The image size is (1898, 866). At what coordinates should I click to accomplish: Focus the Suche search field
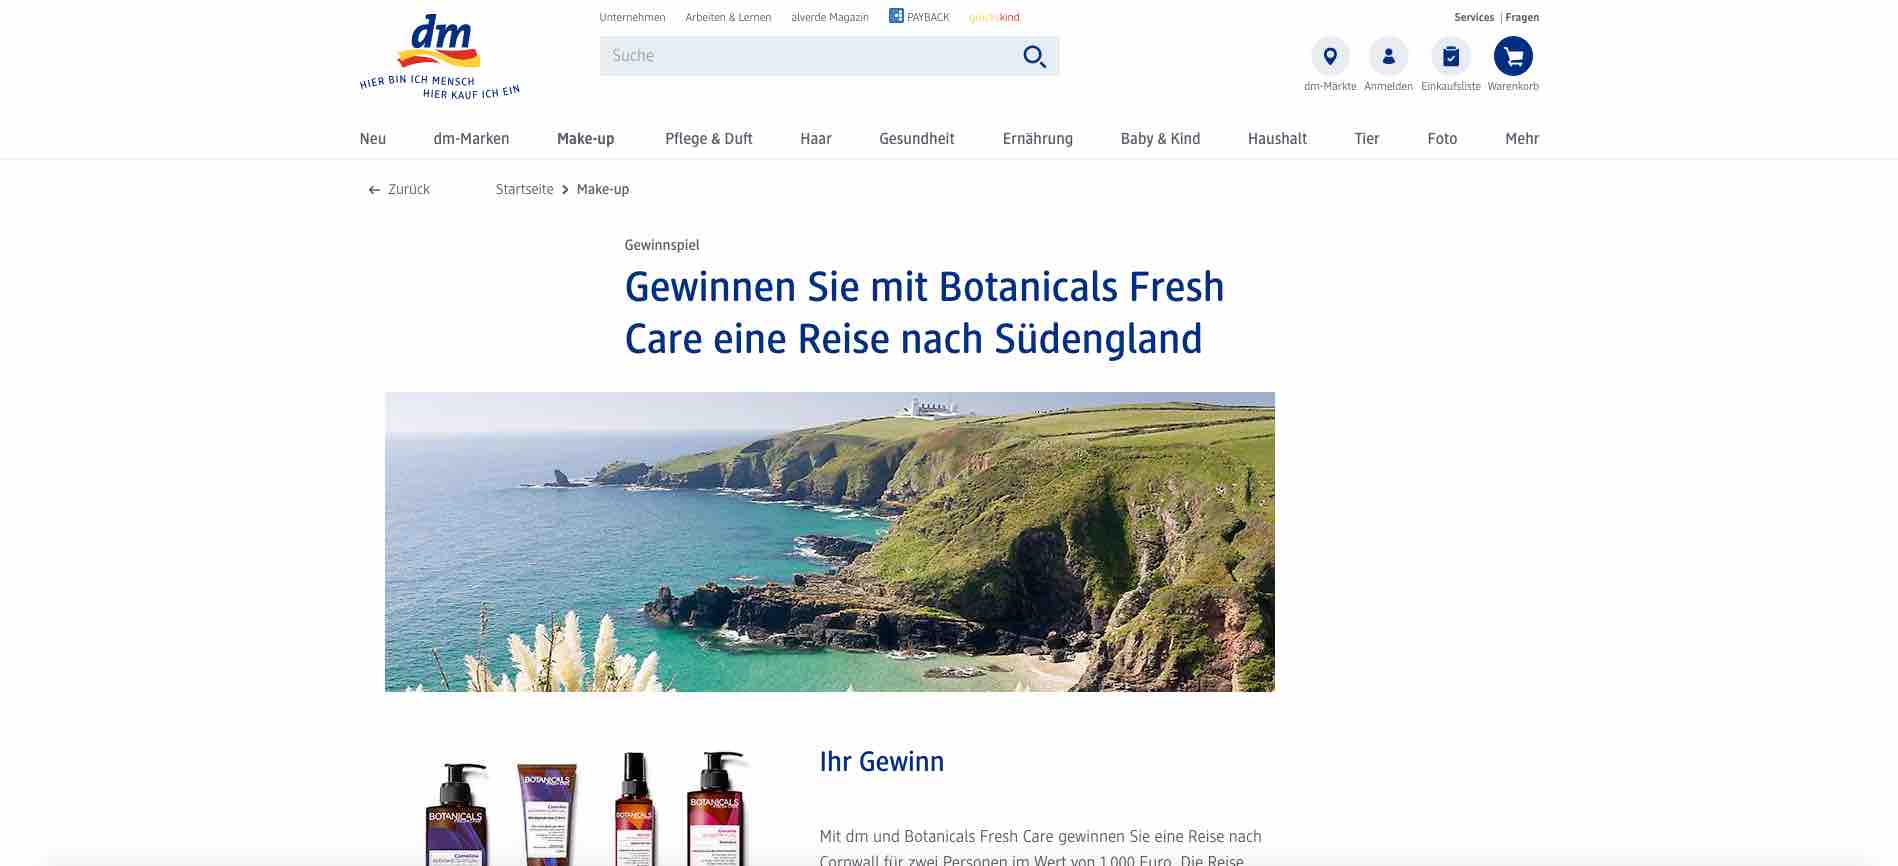tap(829, 56)
